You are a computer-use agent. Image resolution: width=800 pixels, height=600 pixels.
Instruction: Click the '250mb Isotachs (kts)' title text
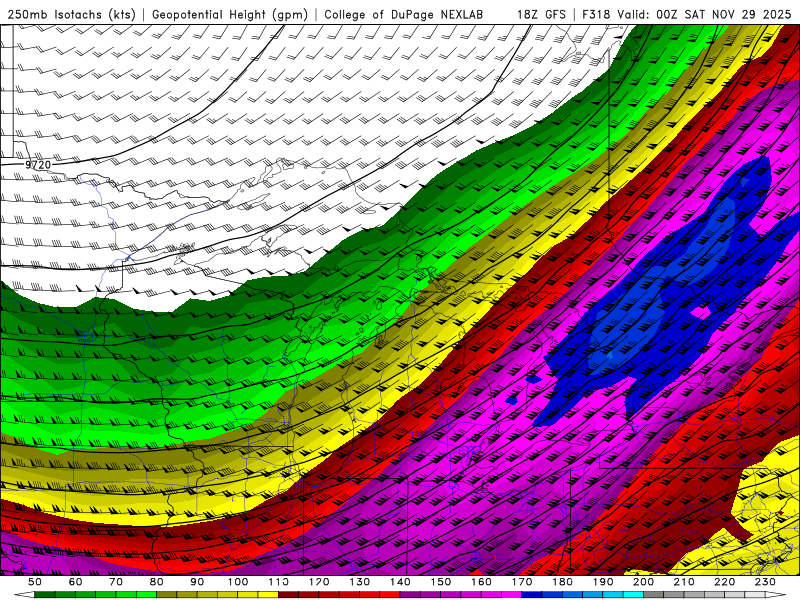[71, 14]
